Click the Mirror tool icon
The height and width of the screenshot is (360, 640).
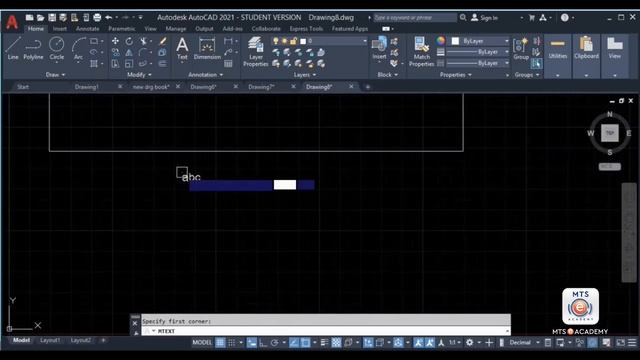[129, 52]
